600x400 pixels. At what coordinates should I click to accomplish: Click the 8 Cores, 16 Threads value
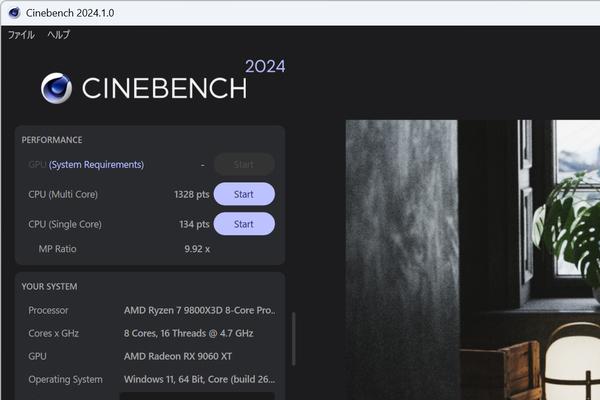(x=188, y=333)
